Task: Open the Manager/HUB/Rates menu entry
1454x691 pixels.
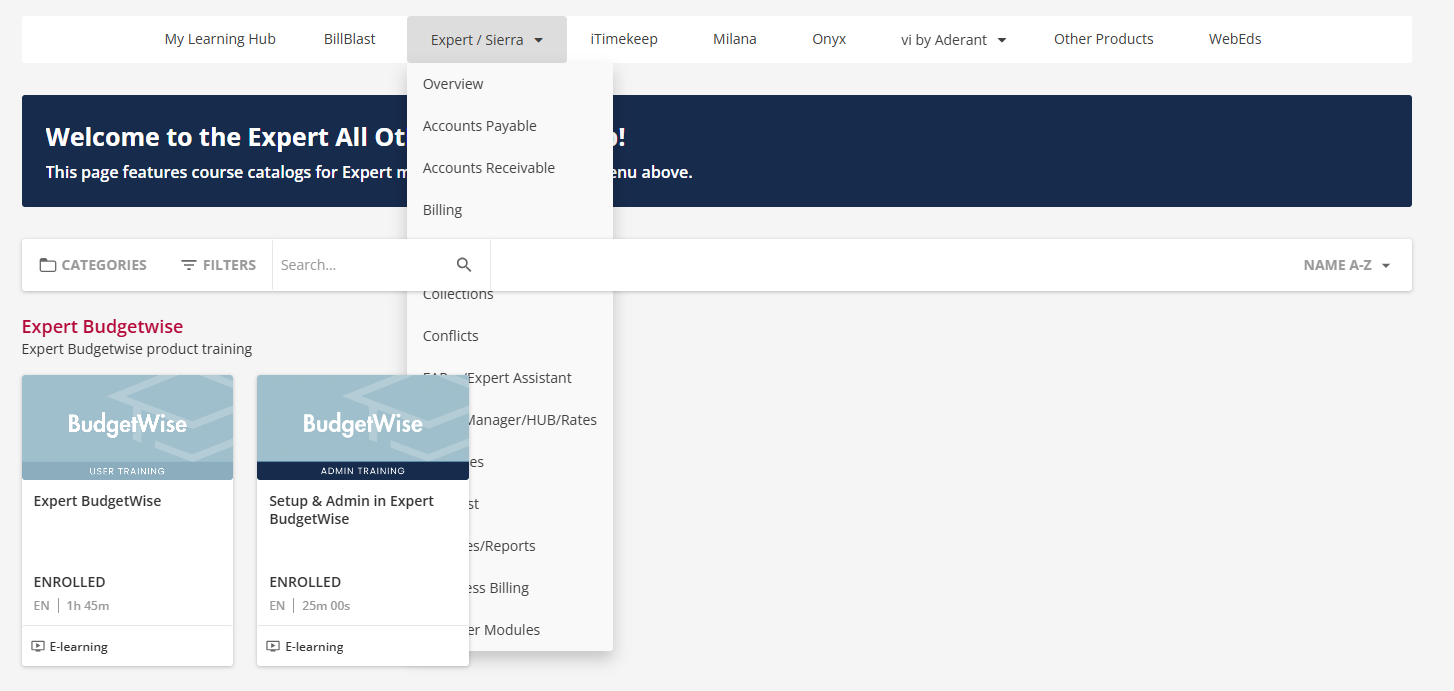Action: click(533, 420)
